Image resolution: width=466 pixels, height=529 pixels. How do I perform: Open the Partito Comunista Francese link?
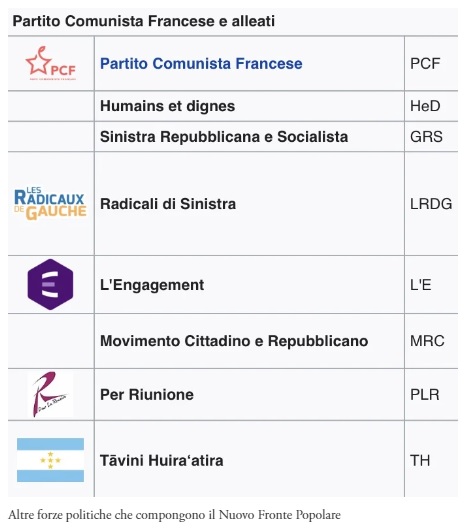(201, 63)
